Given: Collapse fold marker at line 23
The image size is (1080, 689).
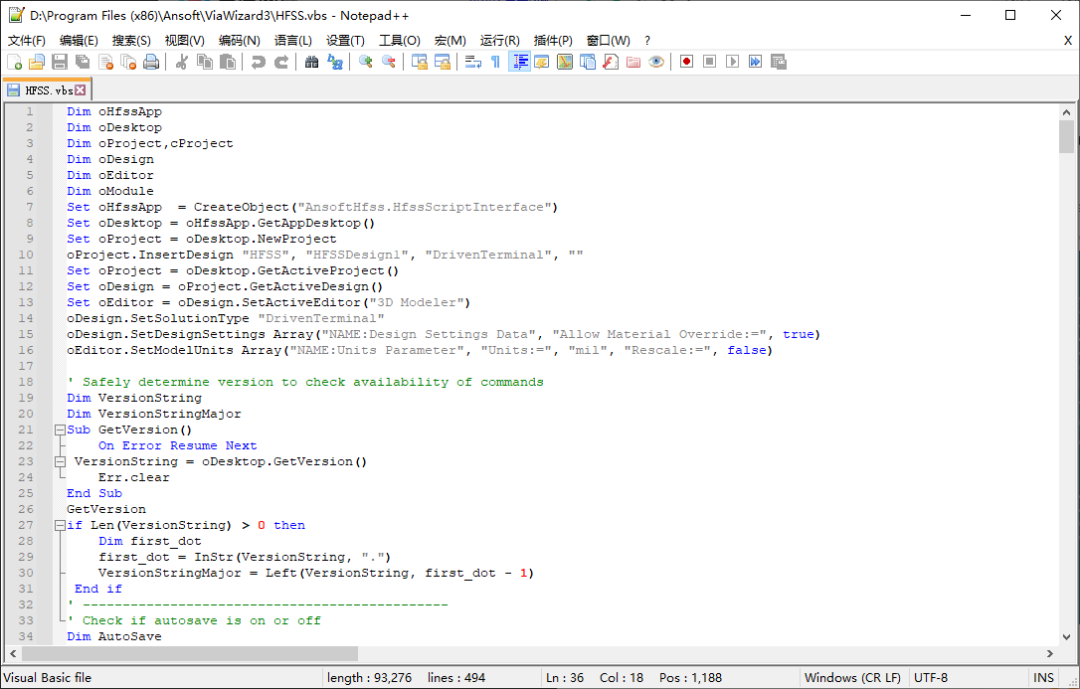Looking at the screenshot, I should click(x=60, y=462).
